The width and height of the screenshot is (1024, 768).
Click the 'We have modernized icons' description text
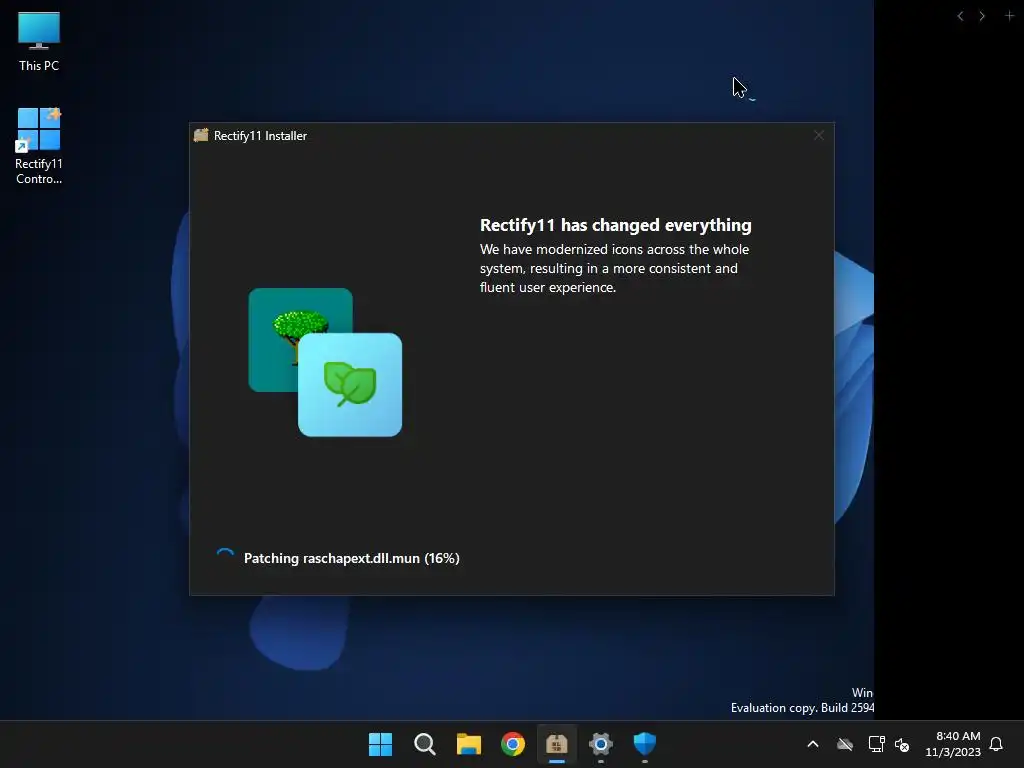(x=615, y=268)
